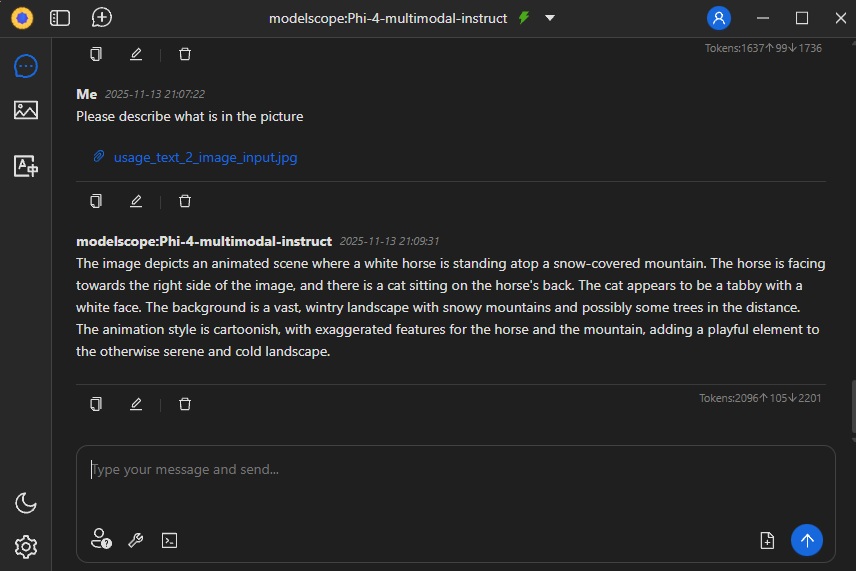This screenshot has height=571, width=856.
Task: Send the message with arrow button
Action: pos(806,540)
